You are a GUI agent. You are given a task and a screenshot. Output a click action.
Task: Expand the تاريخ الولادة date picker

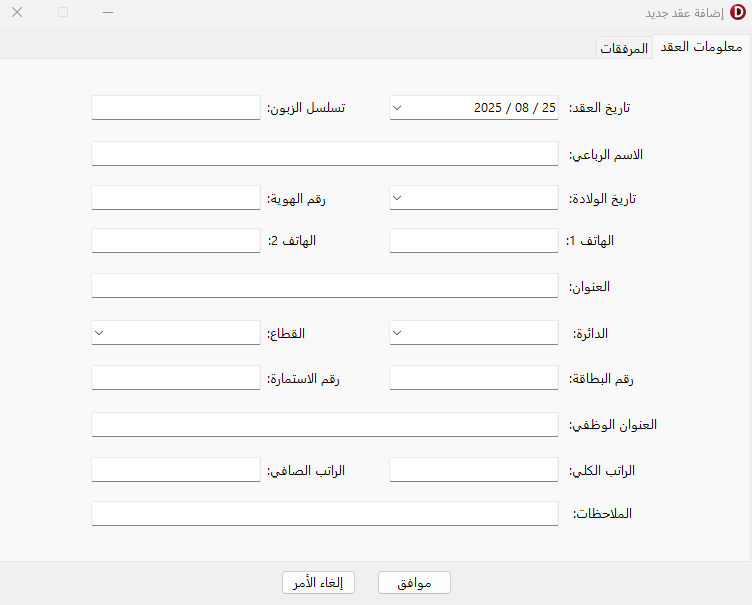[397, 198]
